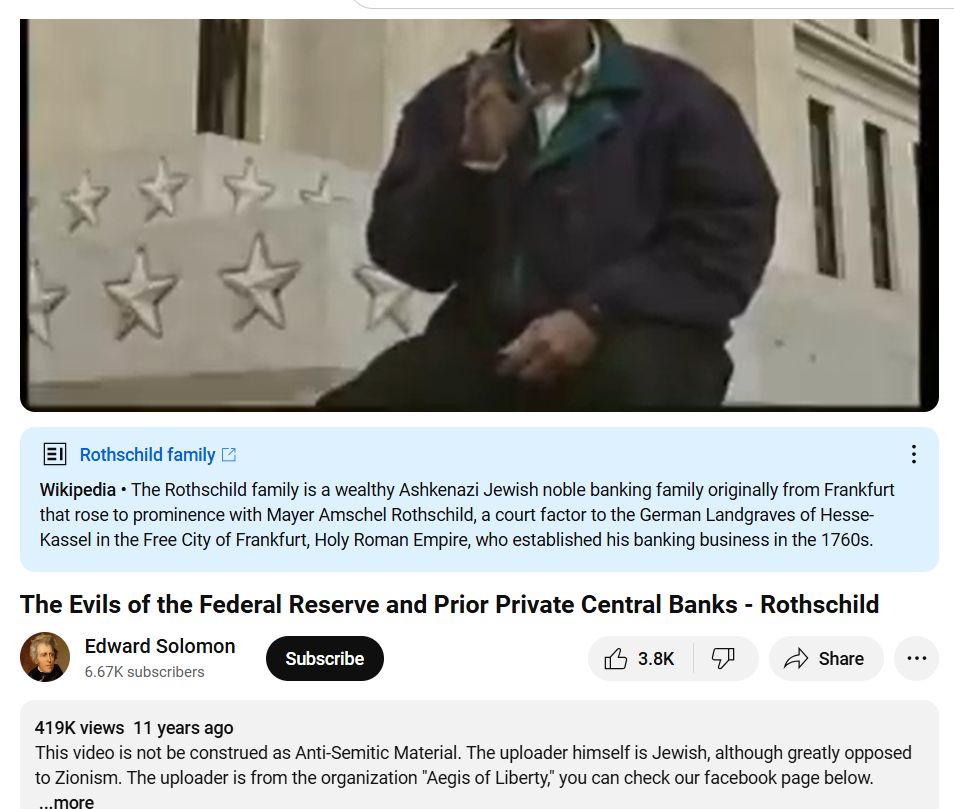Click the Share arrow icon
The height and width of the screenshot is (809, 954).
796,659
